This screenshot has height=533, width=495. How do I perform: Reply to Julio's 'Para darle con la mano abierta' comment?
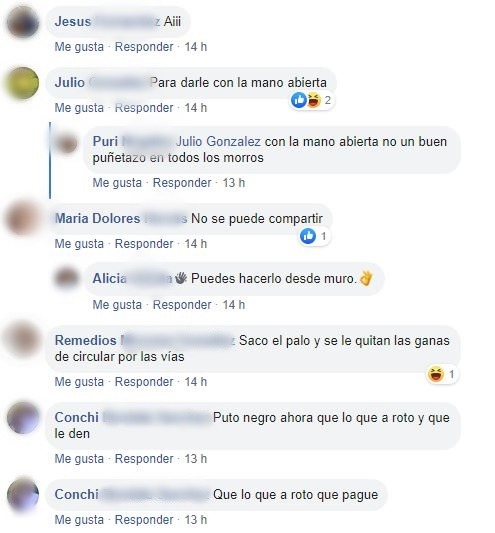pos(144,108)
